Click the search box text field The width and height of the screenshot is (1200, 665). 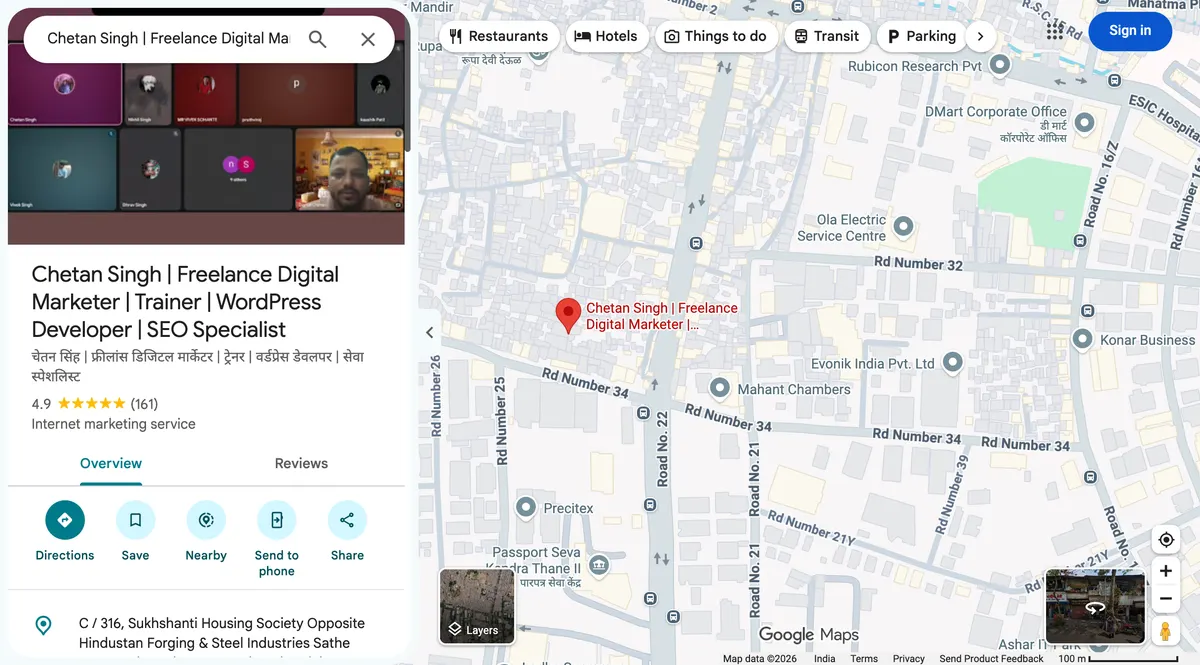(x=168, y=39)
